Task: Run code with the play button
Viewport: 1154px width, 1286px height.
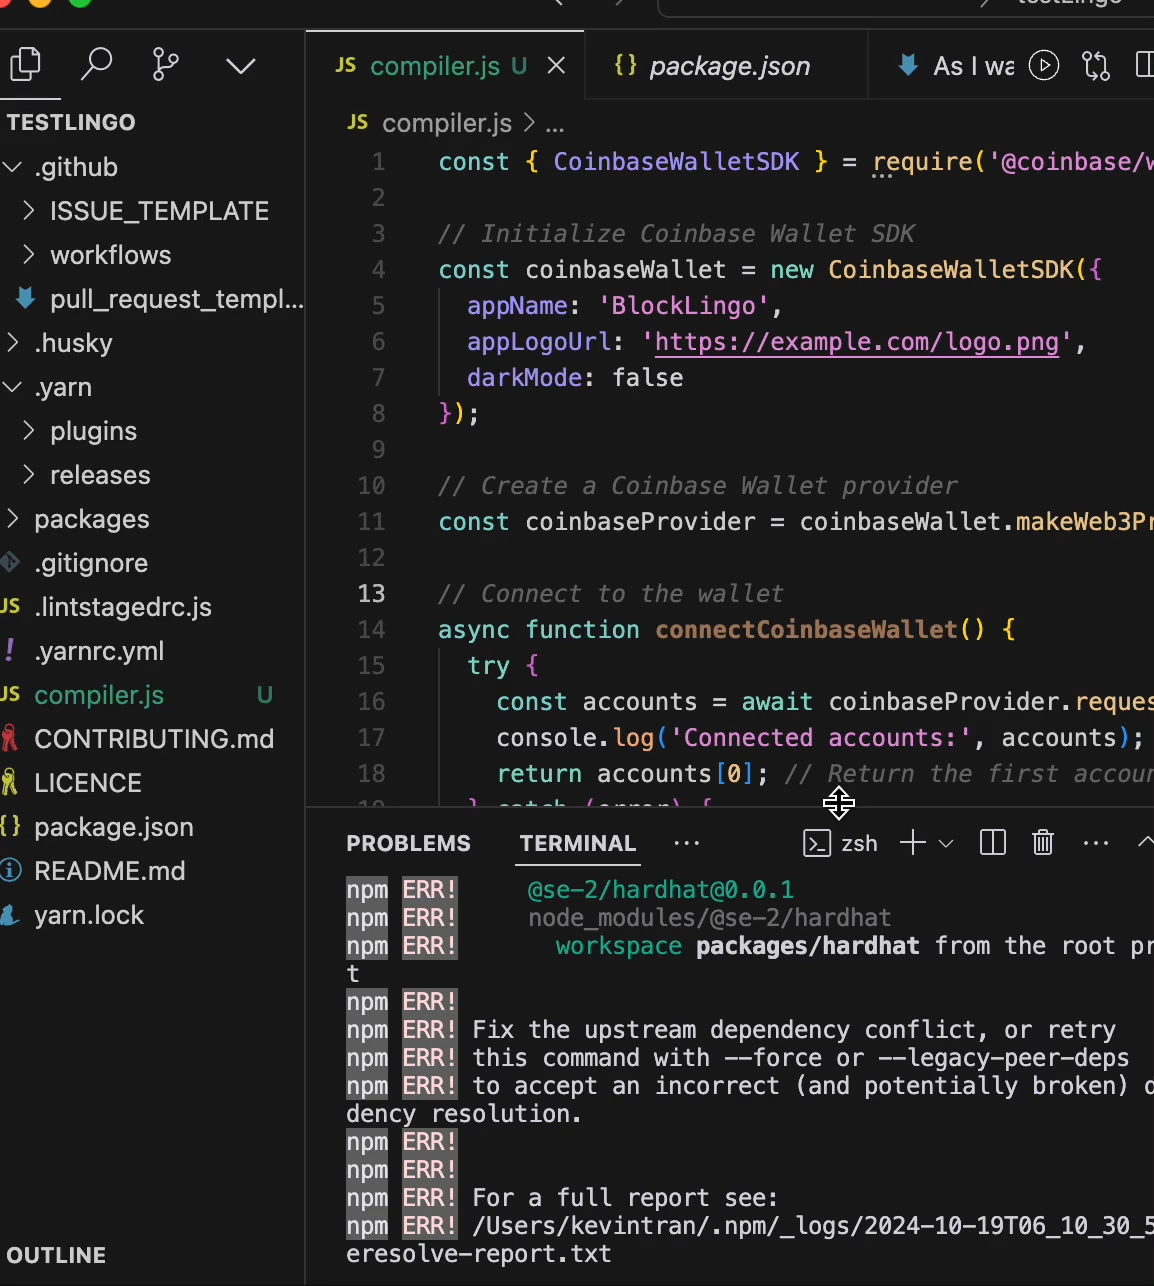Action: click(1044, 66)
